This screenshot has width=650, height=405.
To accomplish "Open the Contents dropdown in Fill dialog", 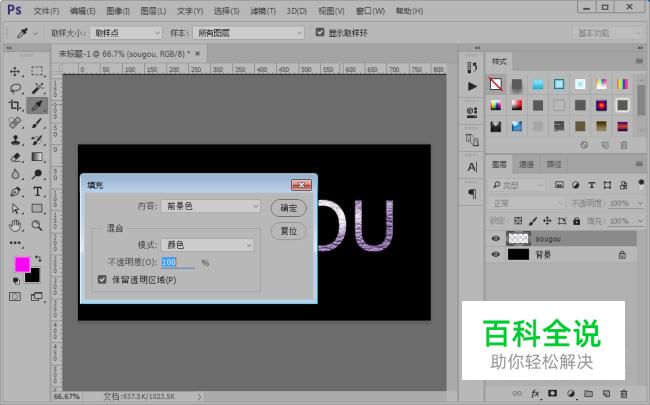I will click(211, 206).
